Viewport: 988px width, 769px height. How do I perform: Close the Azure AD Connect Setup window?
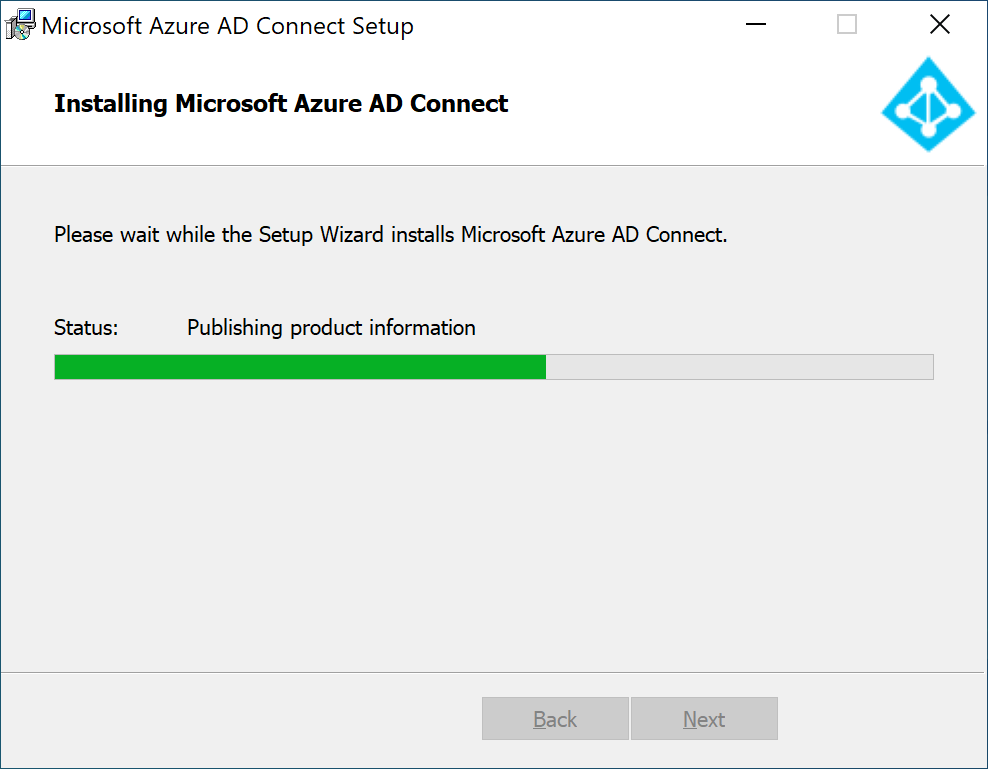pos(939,25)
